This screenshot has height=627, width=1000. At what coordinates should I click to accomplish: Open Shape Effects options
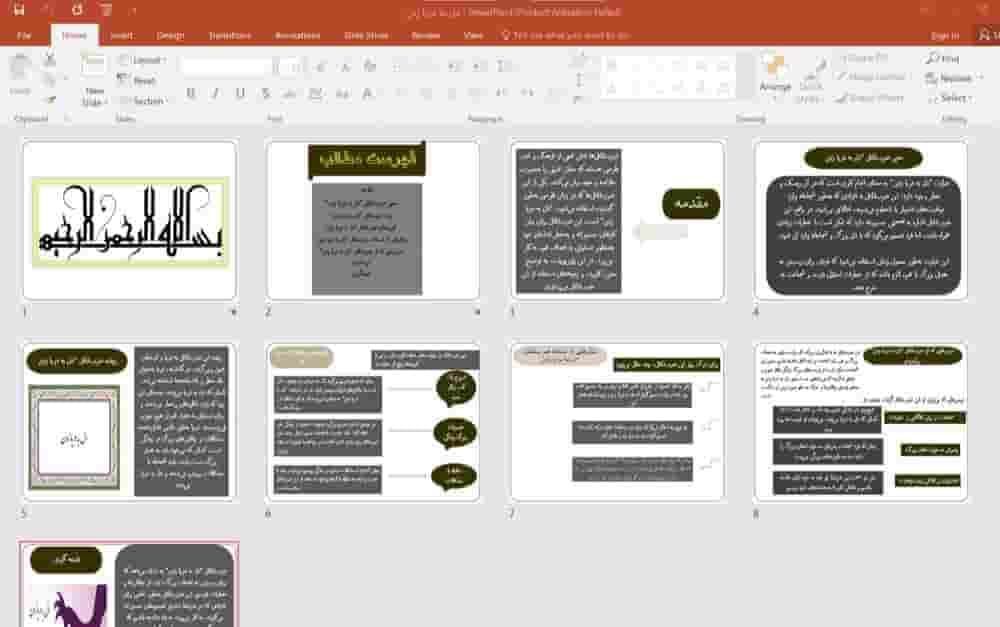[871, 98]
